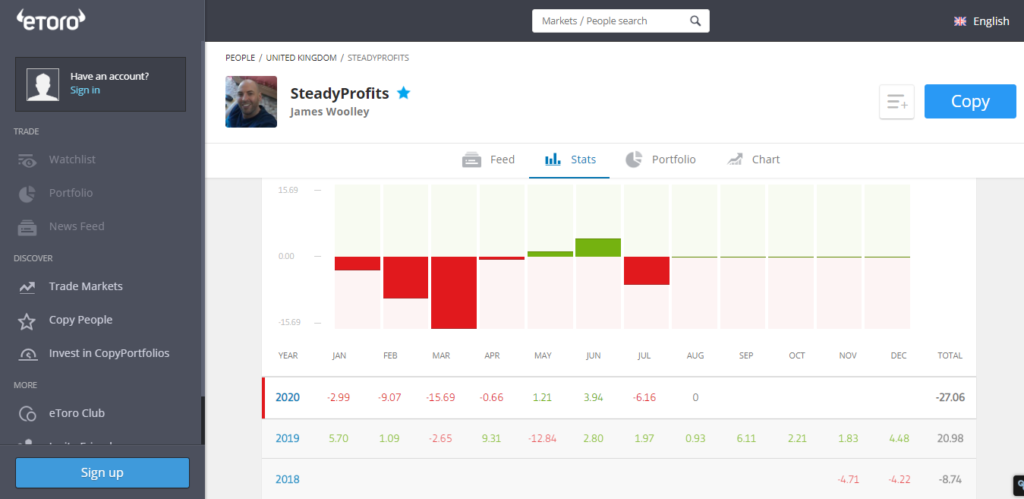Click the CopyPortfolios icon

27,354
